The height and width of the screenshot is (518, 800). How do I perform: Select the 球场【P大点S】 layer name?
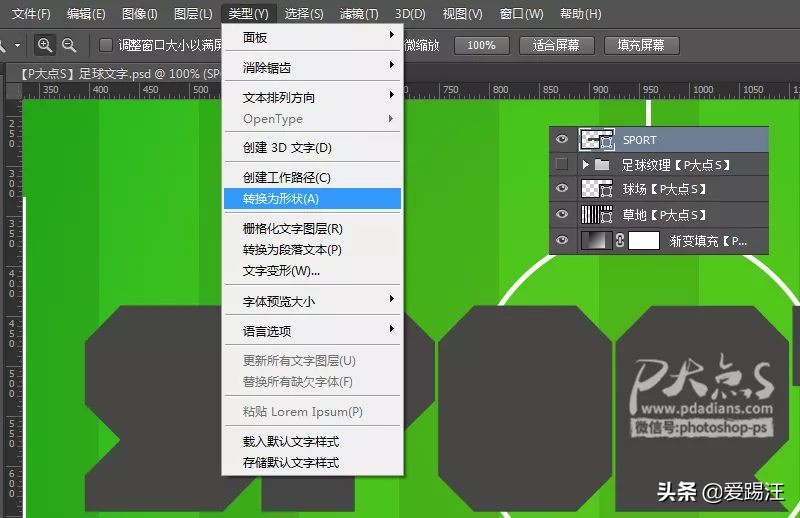point(664,189)
